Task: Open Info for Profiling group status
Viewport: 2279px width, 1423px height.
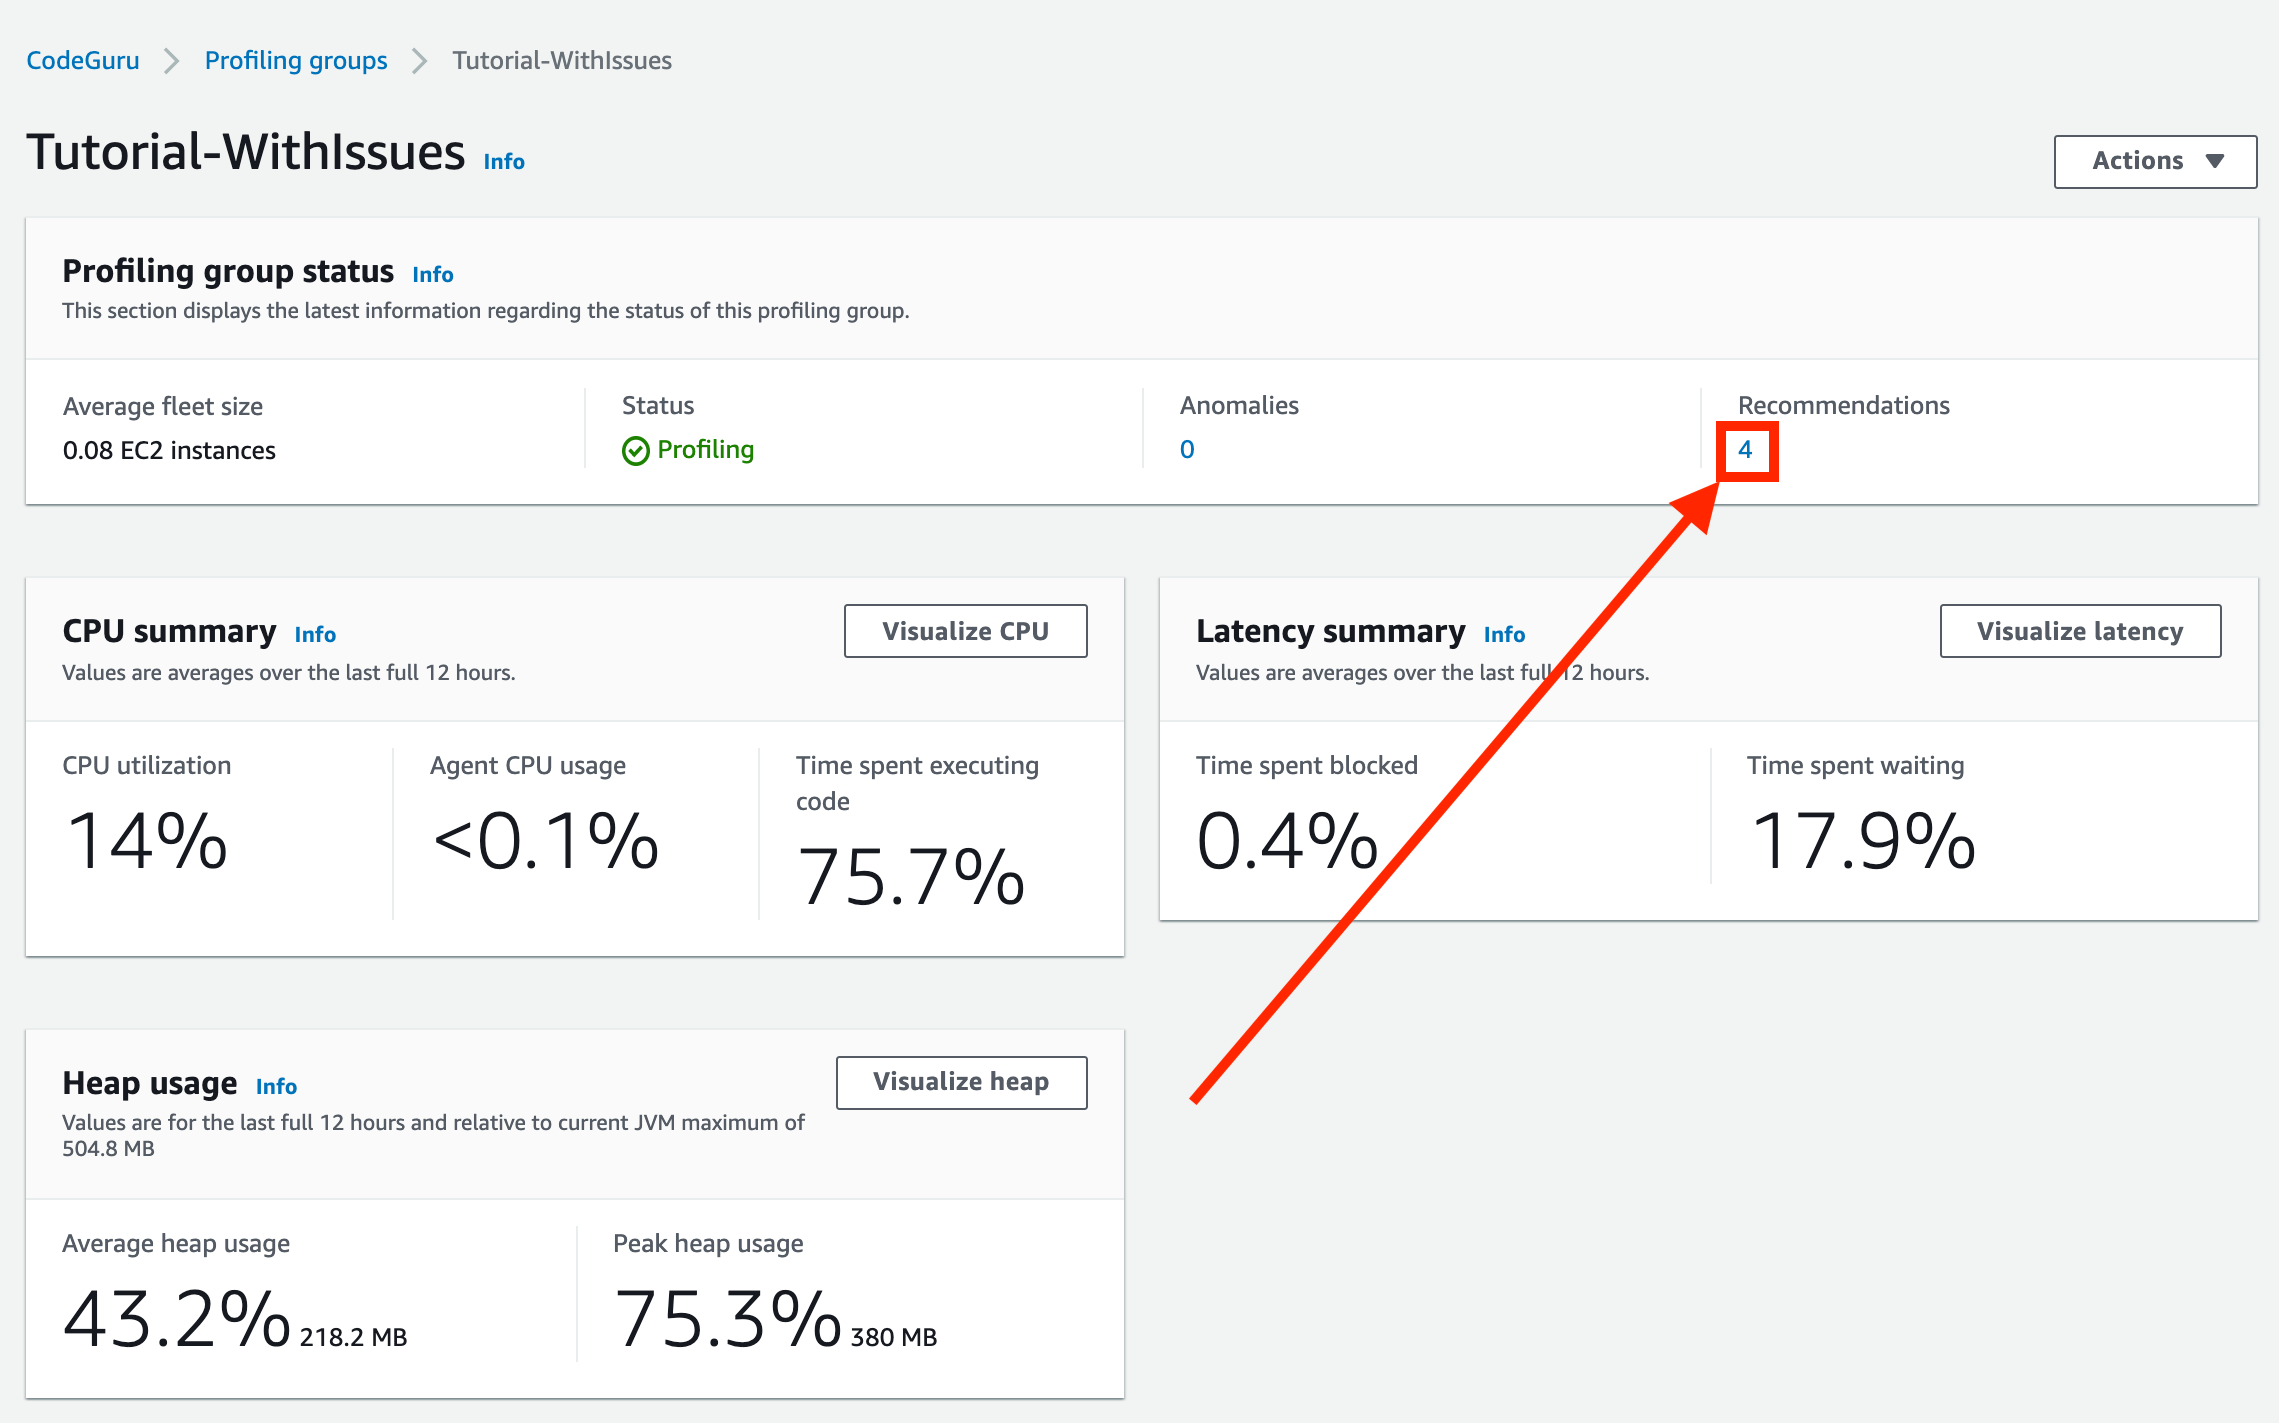Action: 432,275
